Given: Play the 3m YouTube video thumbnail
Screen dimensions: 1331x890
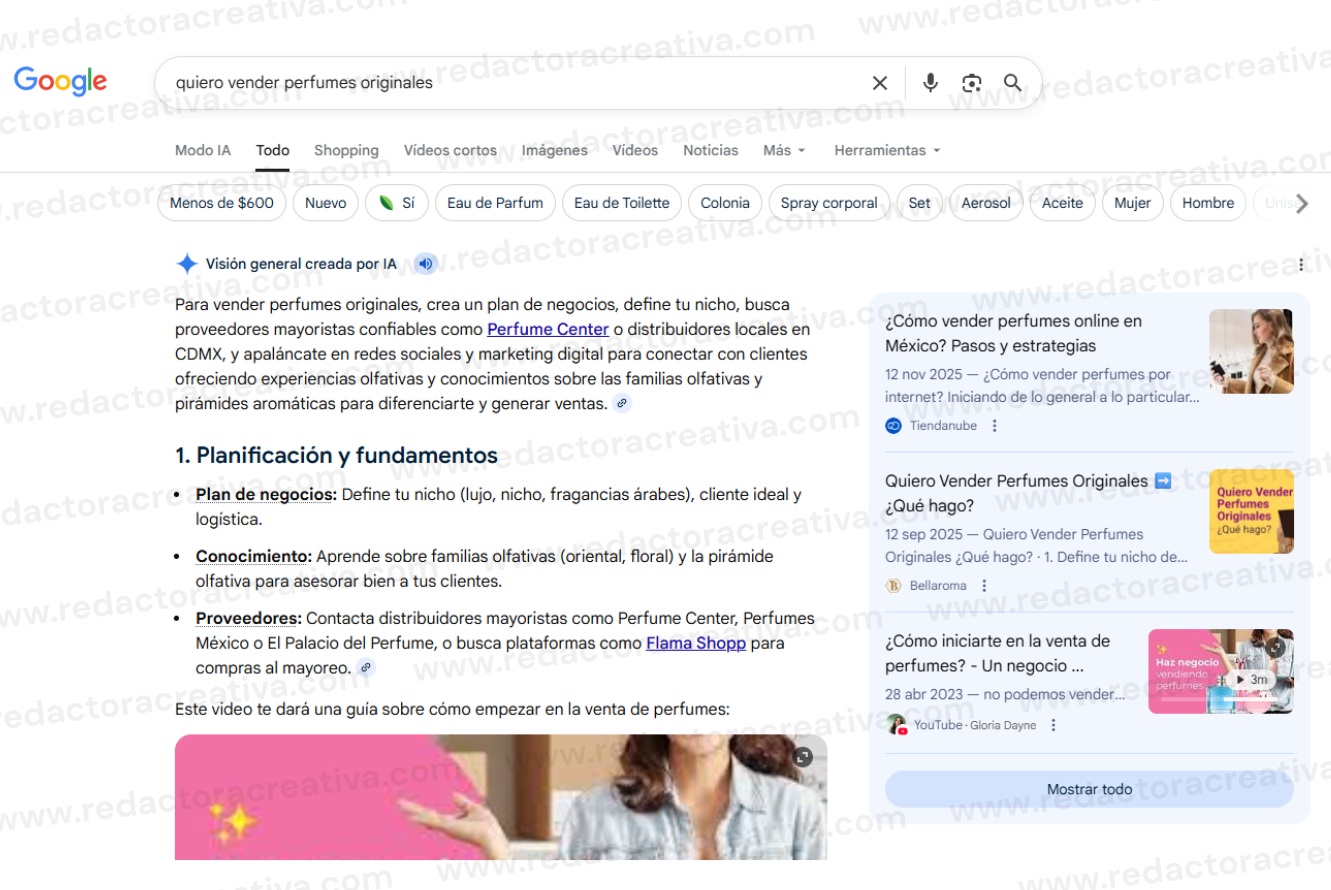Looking at the screenshot, I should [1221, 671].
